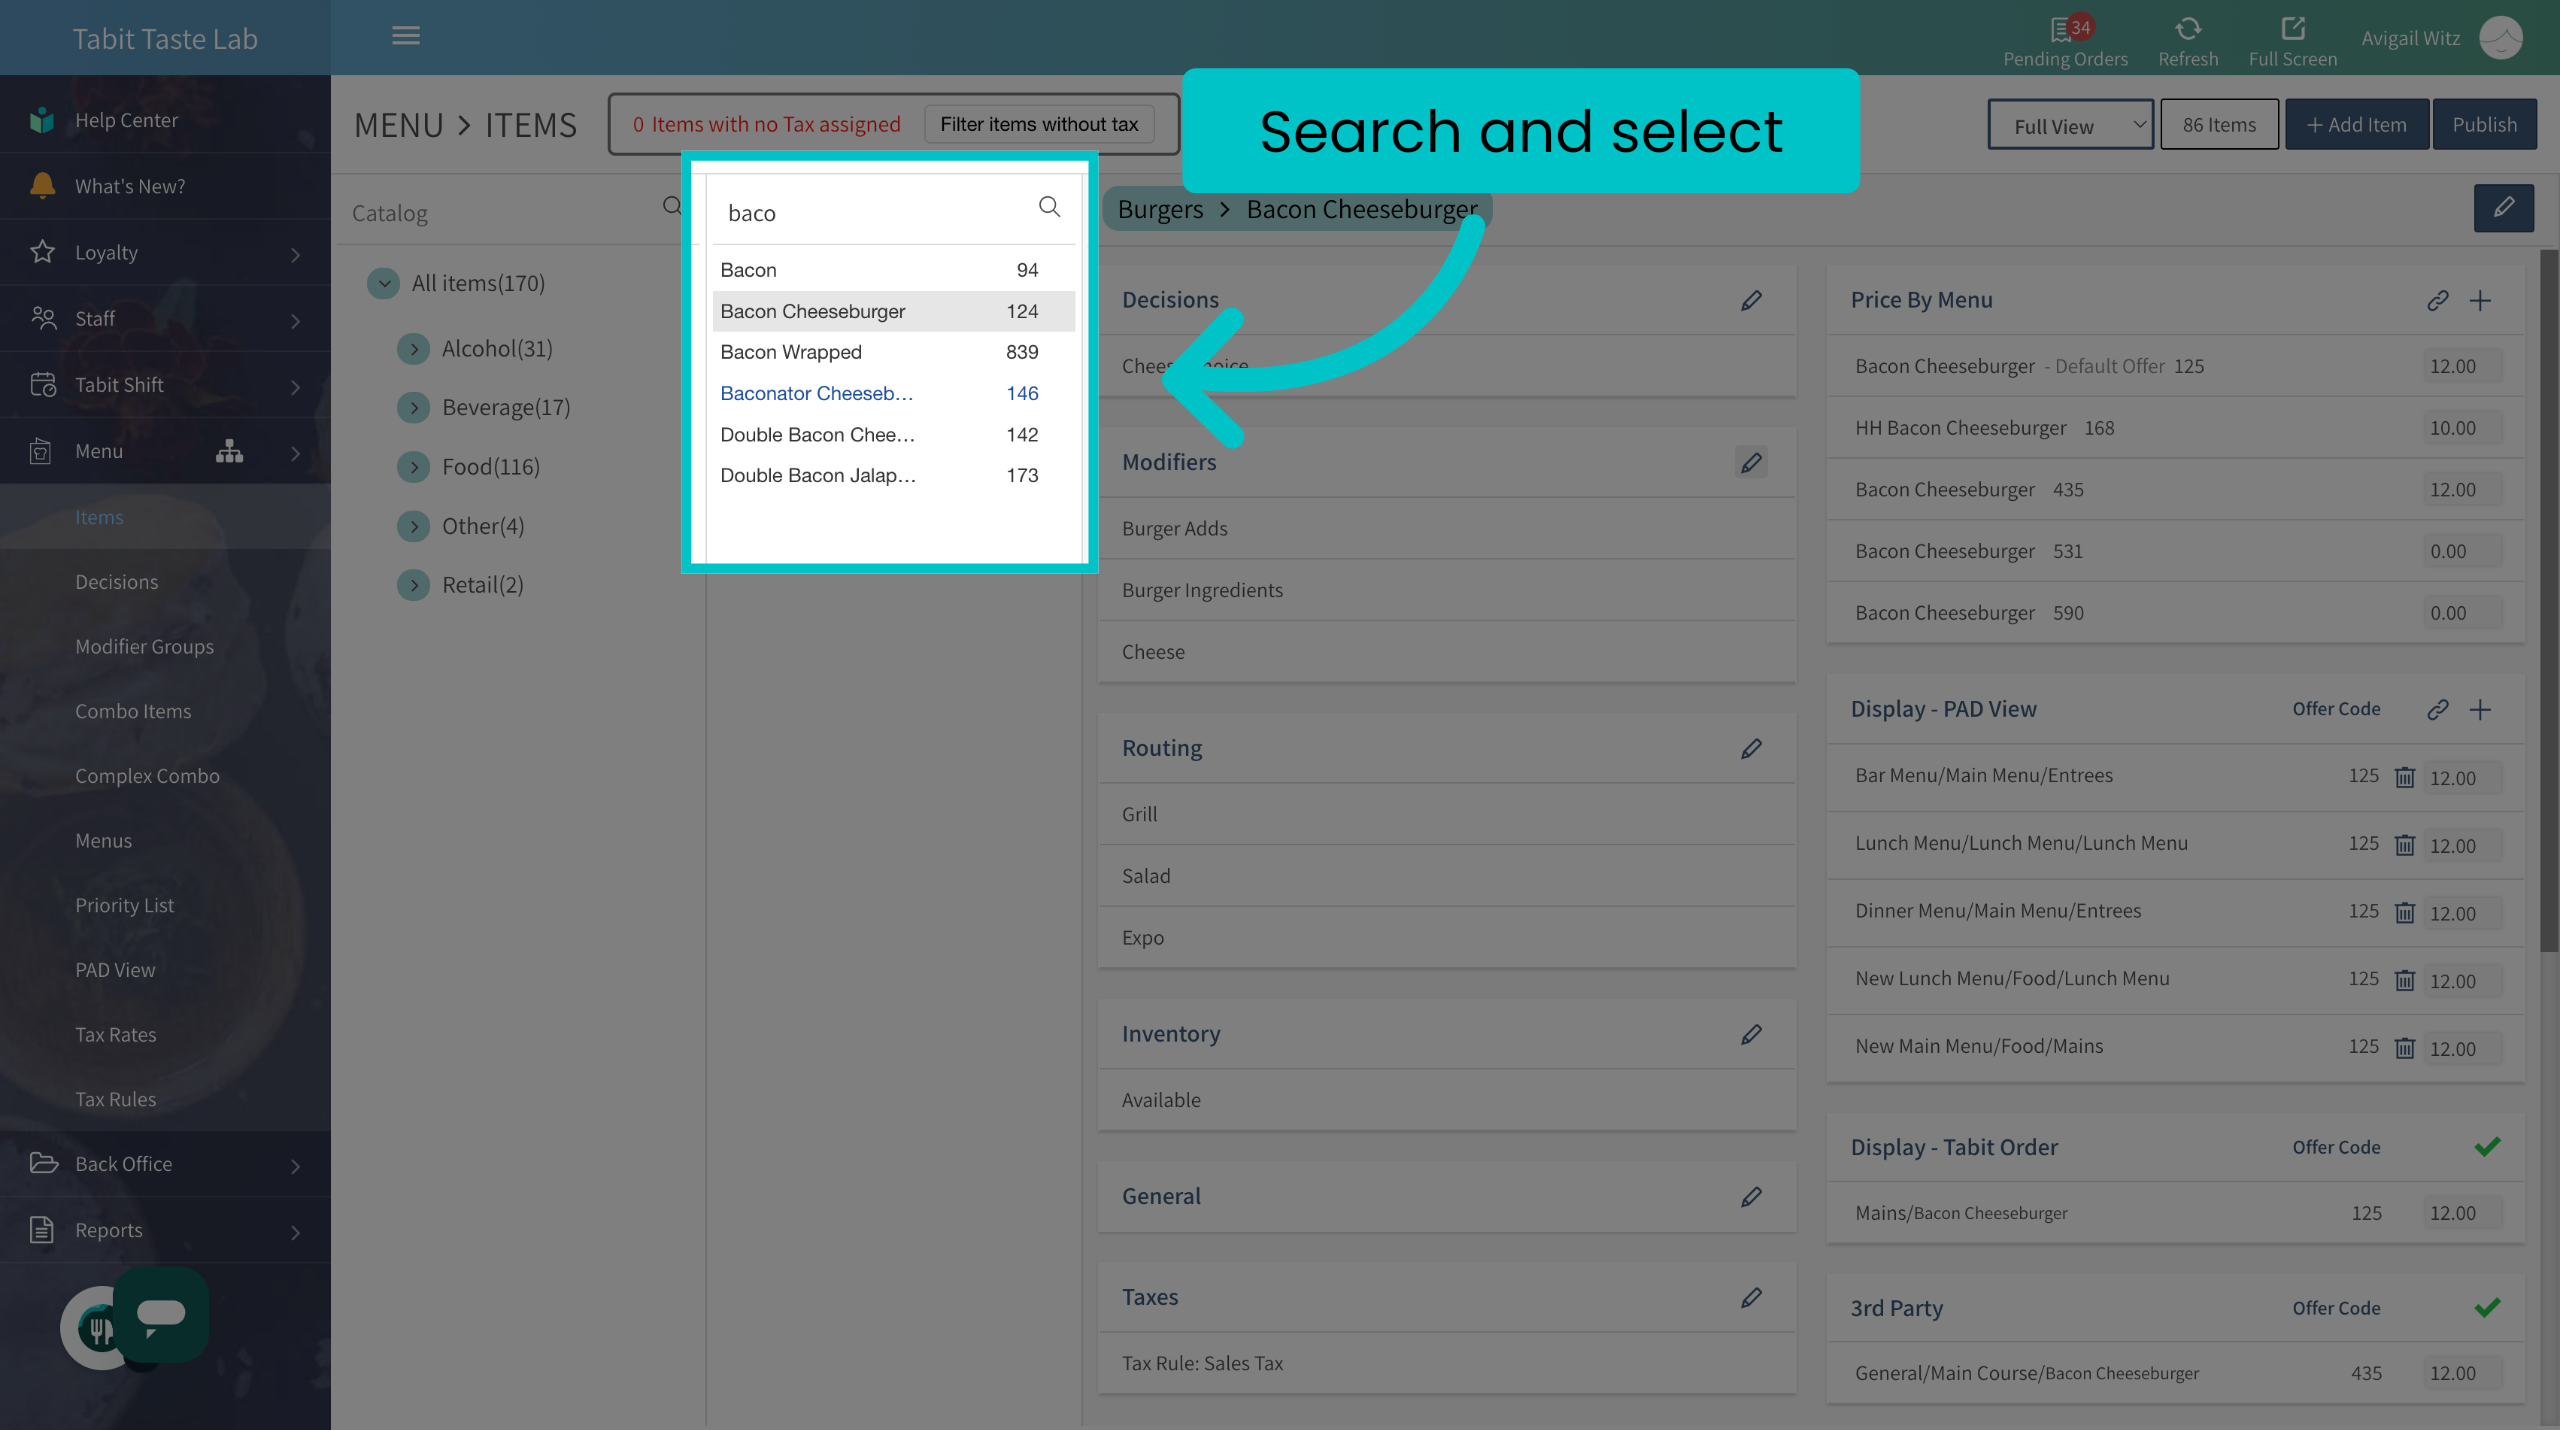Toggle 3rd Party checkmark
The height and width of the screenshot is (1430, 2560).
pyautogui.click(x=2487, y=1307)
